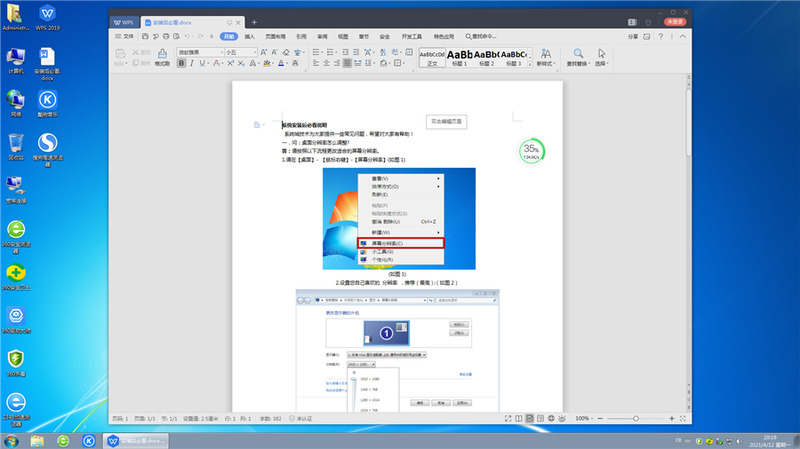The image size is (800, 449).
Task: Click the font color A button
Action: point(281,63)
